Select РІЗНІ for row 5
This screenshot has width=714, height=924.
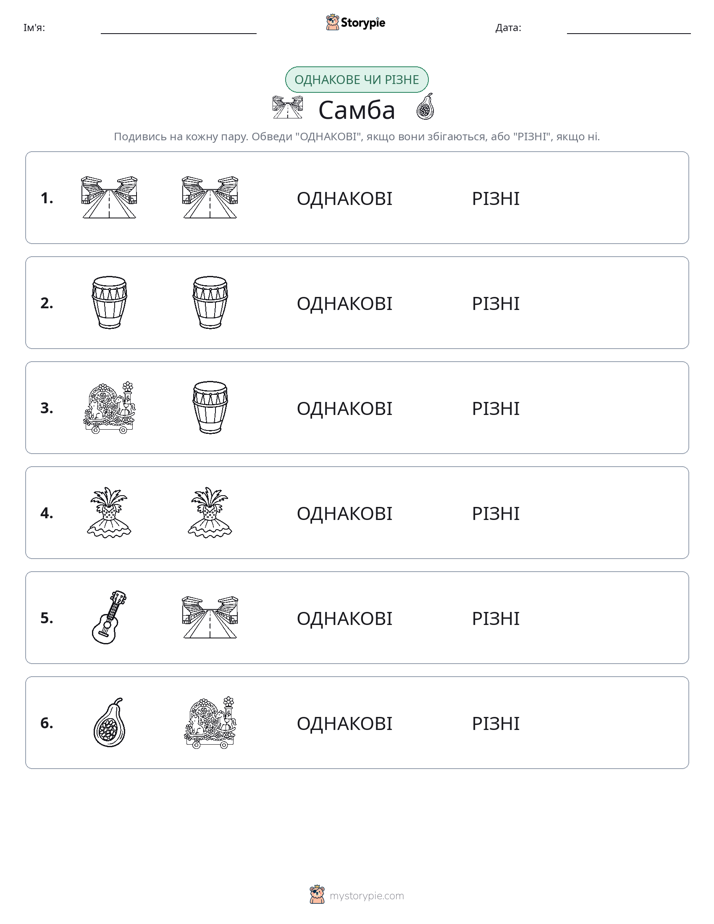(x=495, y=618)
